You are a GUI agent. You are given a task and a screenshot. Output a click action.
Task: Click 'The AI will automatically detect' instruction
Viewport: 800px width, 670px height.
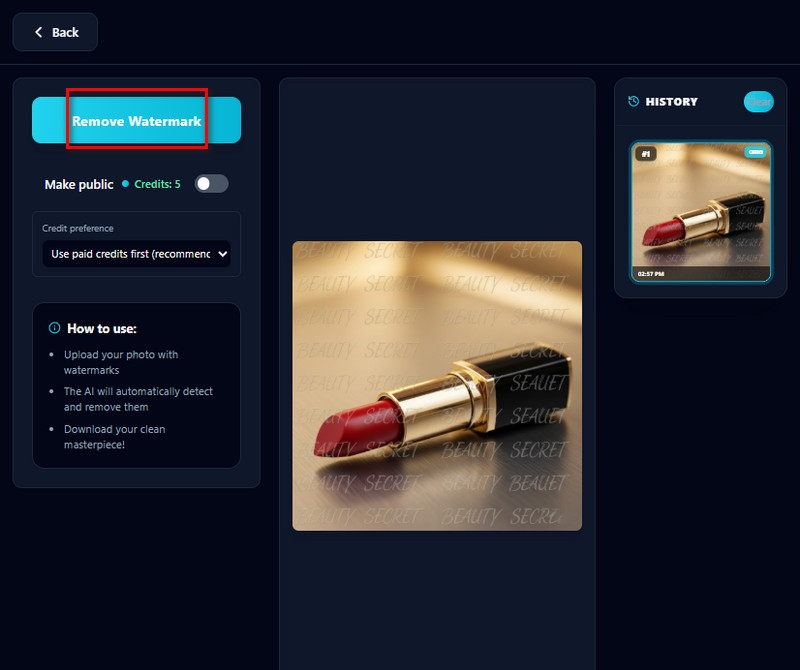coord(138,399)
